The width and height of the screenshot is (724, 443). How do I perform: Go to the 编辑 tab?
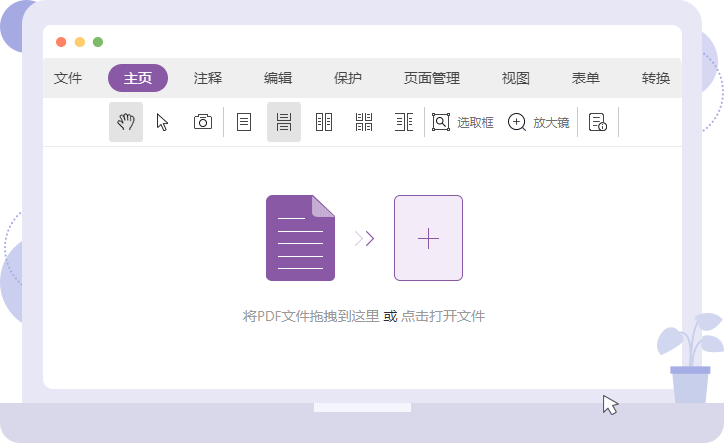click(278, 78)
